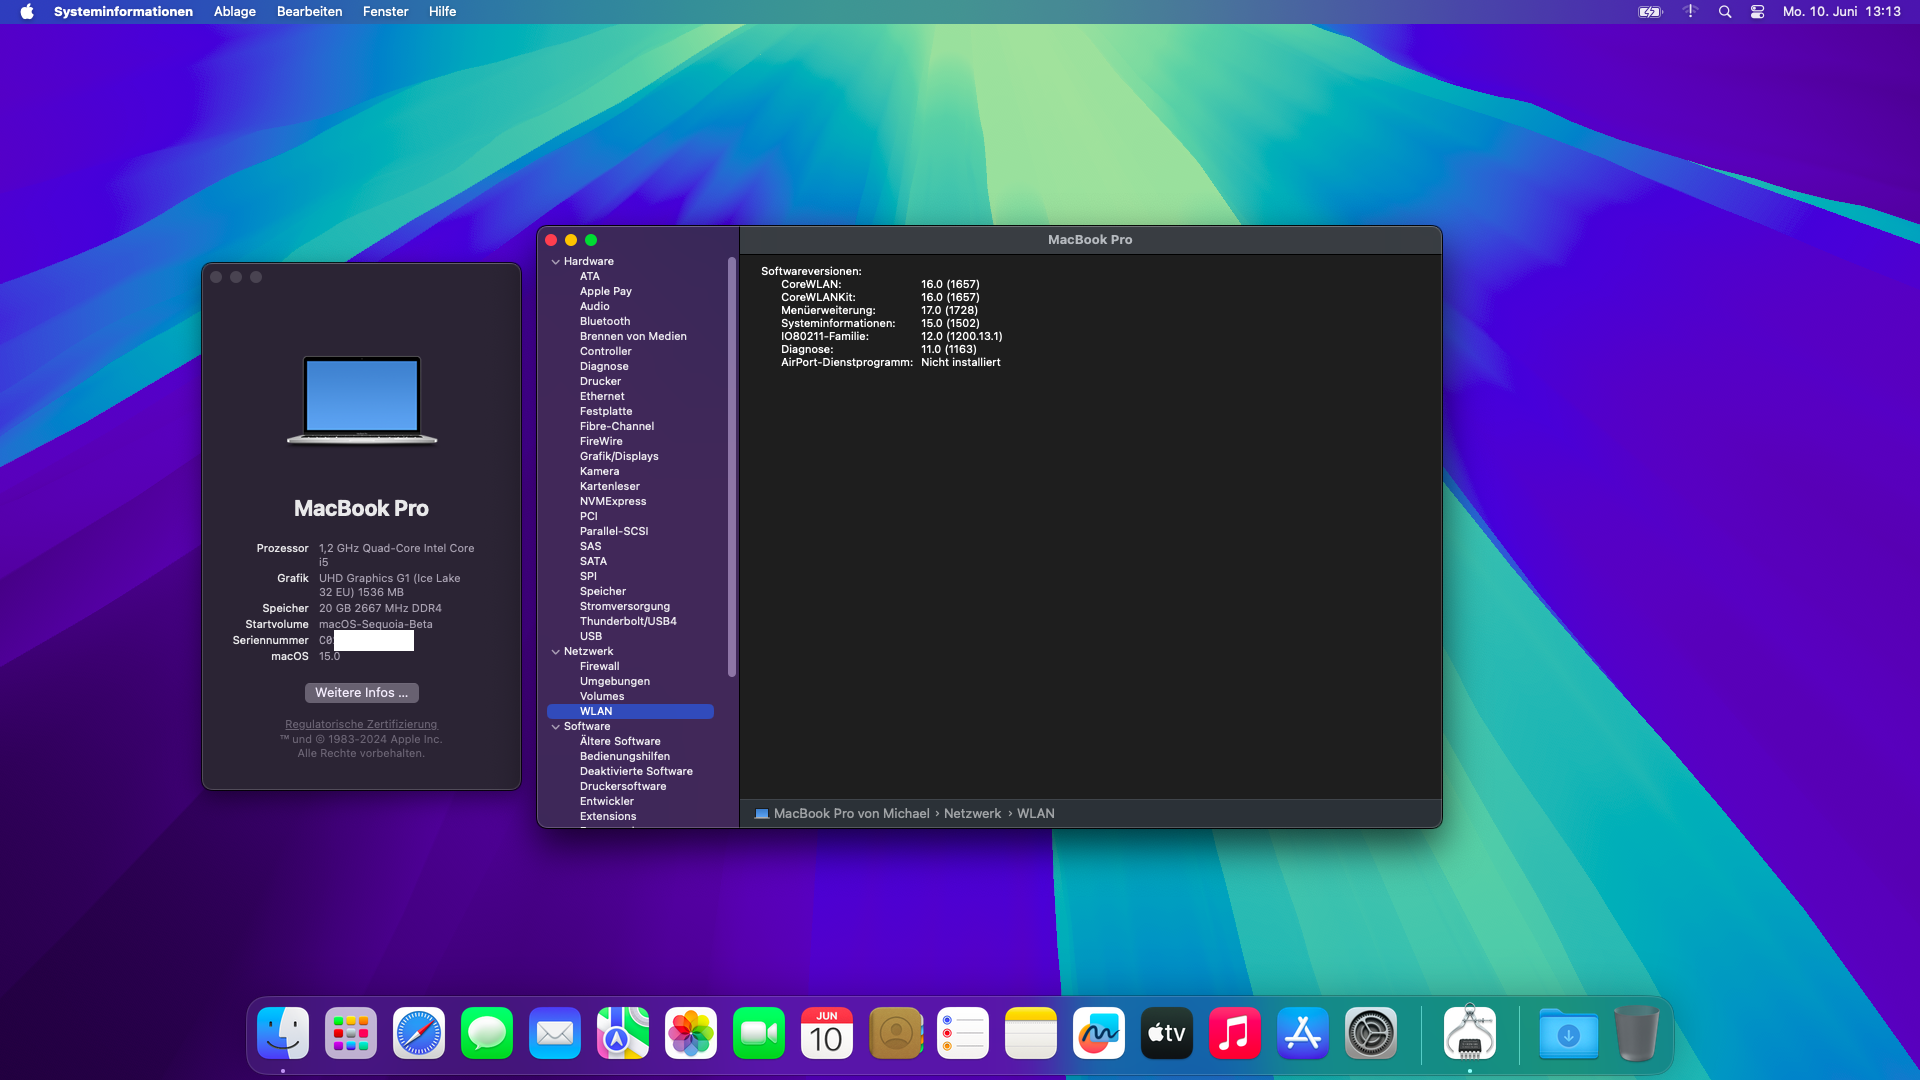Viewport: 1920px width, 1080px height.
Task: Open Spotlight search in menu bar
Action: click(1725, 12)
